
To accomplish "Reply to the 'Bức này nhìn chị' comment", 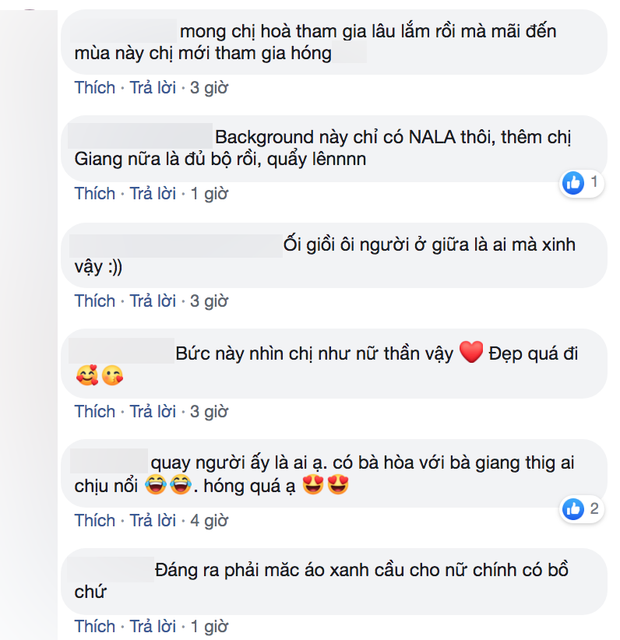I will tap(153, 411).
